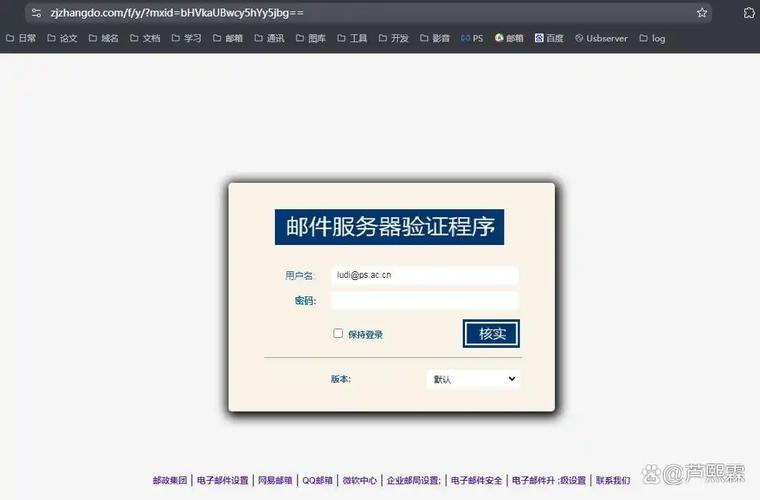Viewport: 760px width, 500px height.
Task: Follow the 电子邮件设置 footer link
Action: point(222,480)
